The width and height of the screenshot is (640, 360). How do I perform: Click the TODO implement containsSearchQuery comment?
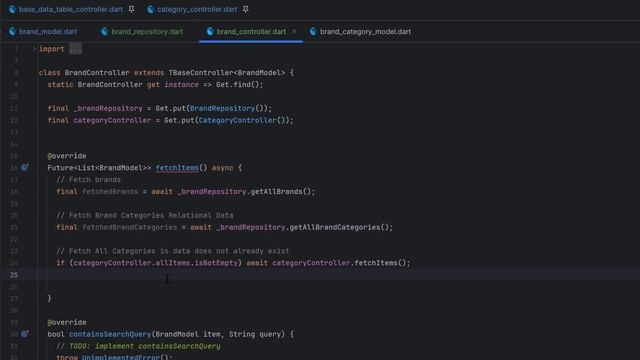[x=138, y=346]
